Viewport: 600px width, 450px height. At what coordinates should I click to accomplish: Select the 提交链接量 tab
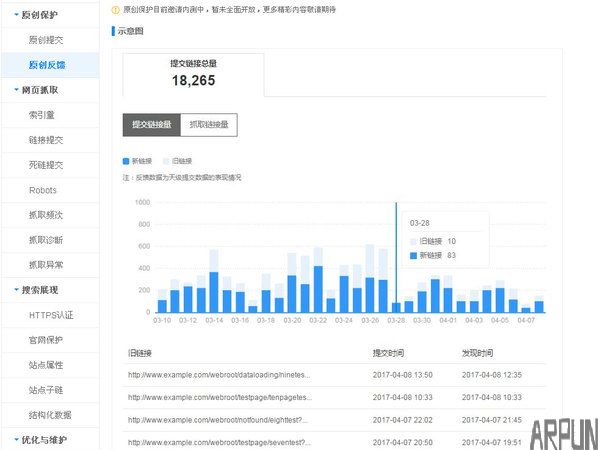152,125
